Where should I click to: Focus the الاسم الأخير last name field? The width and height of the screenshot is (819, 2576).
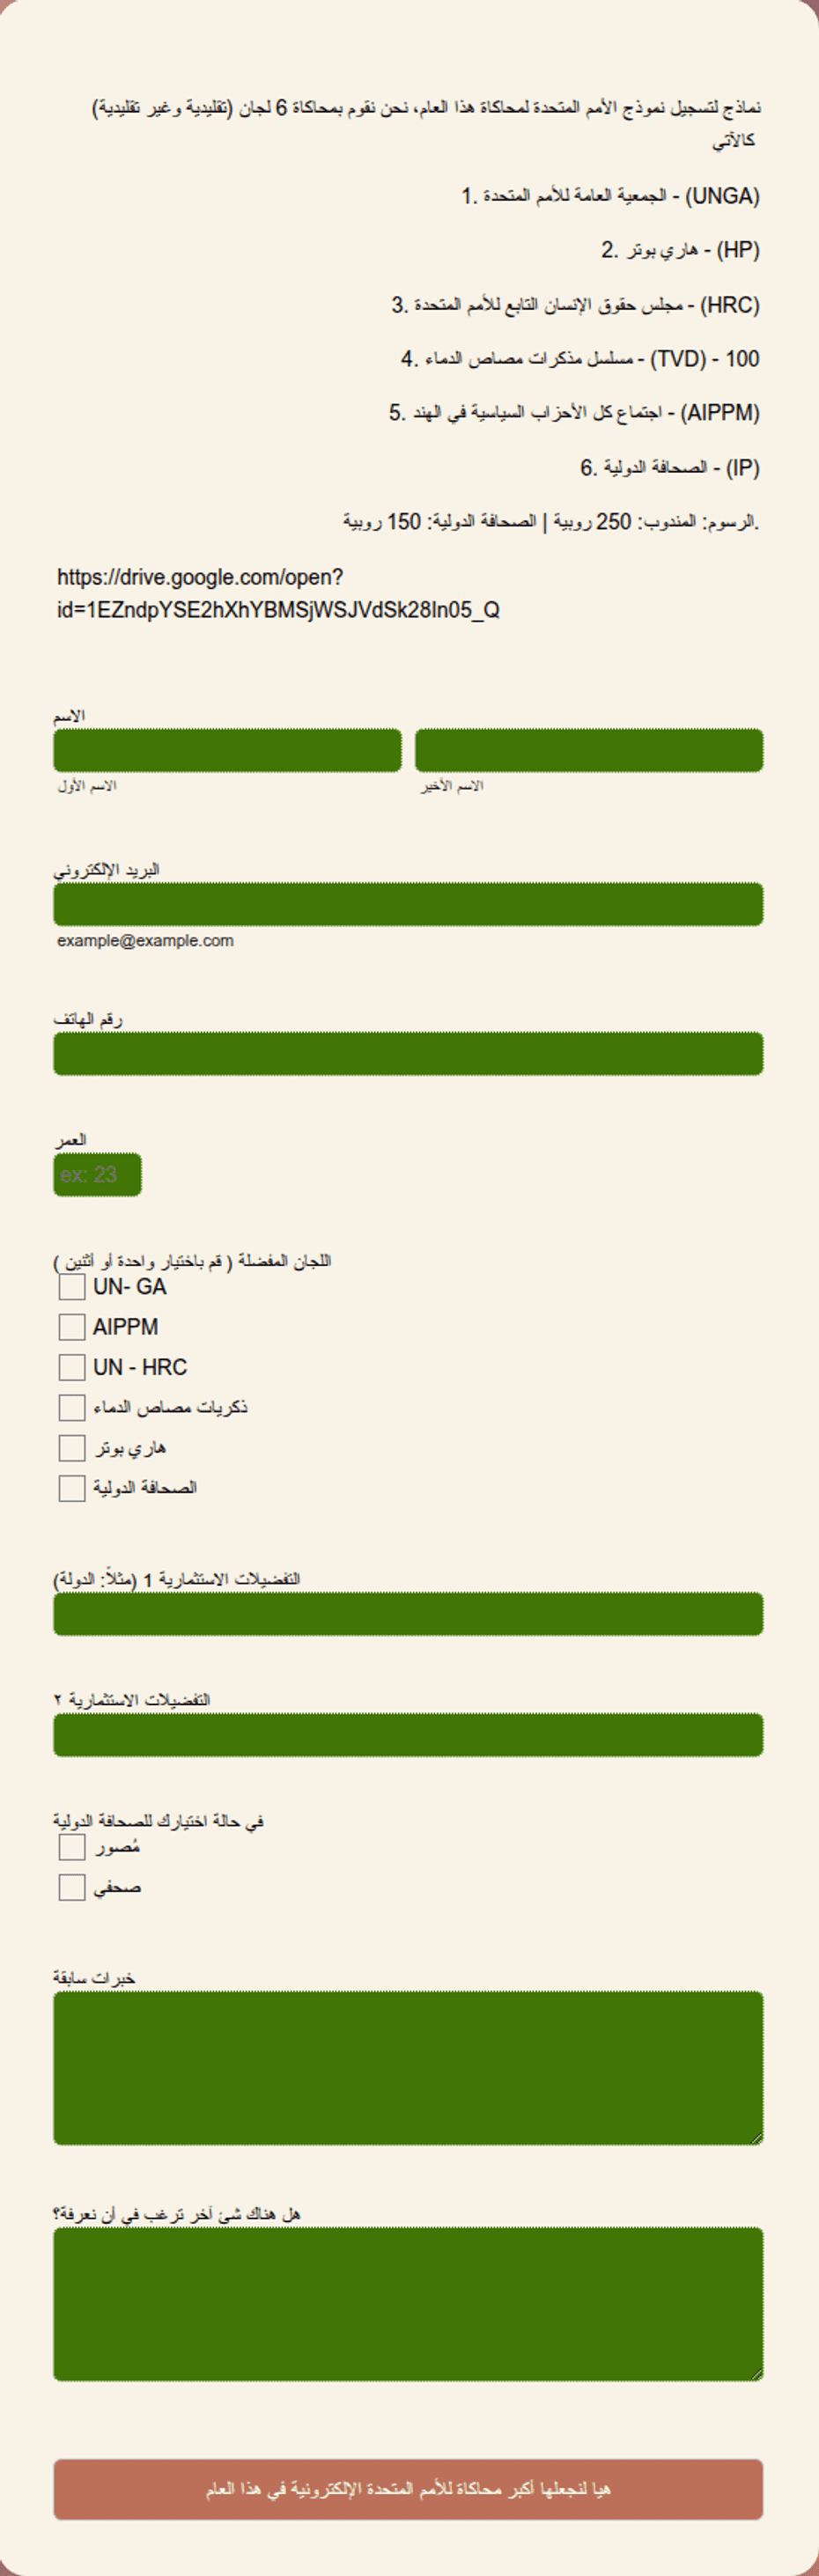(x=589, y=750)
